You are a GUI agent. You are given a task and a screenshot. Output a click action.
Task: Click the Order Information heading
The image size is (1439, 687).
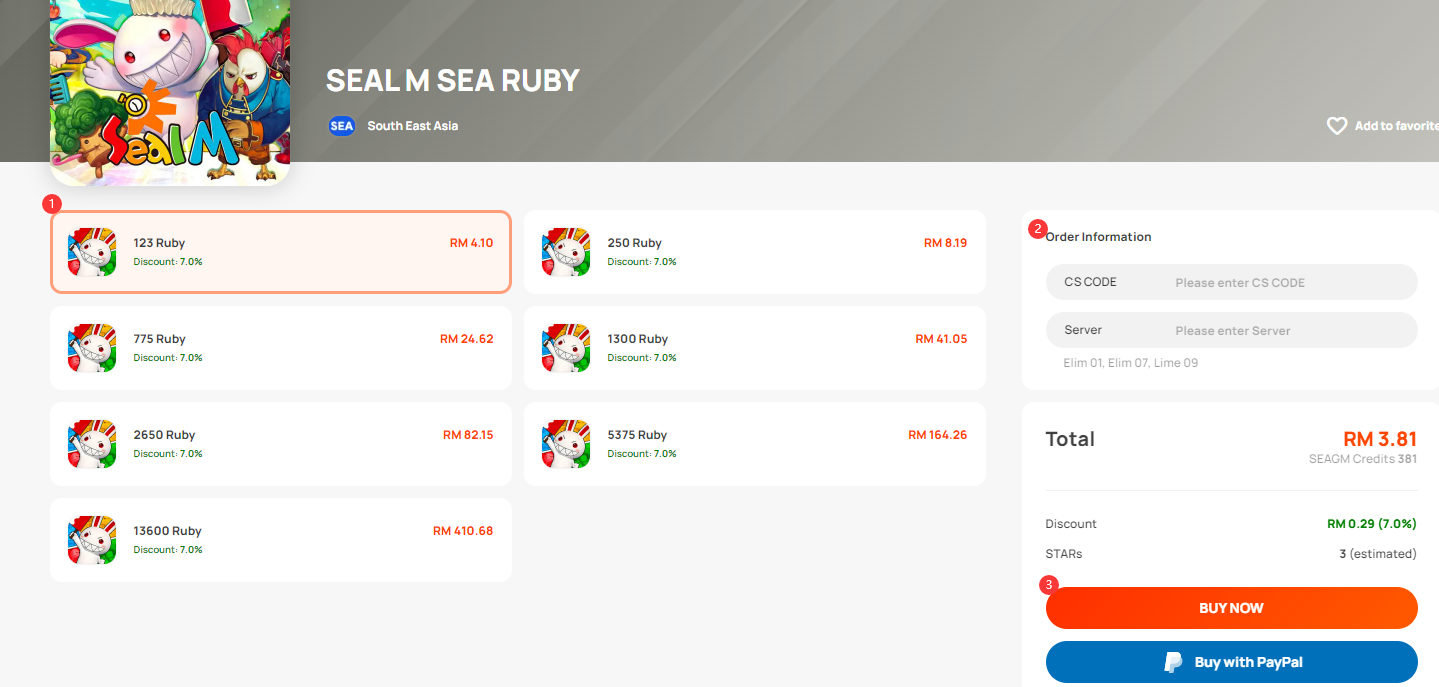pos(1099,237)
